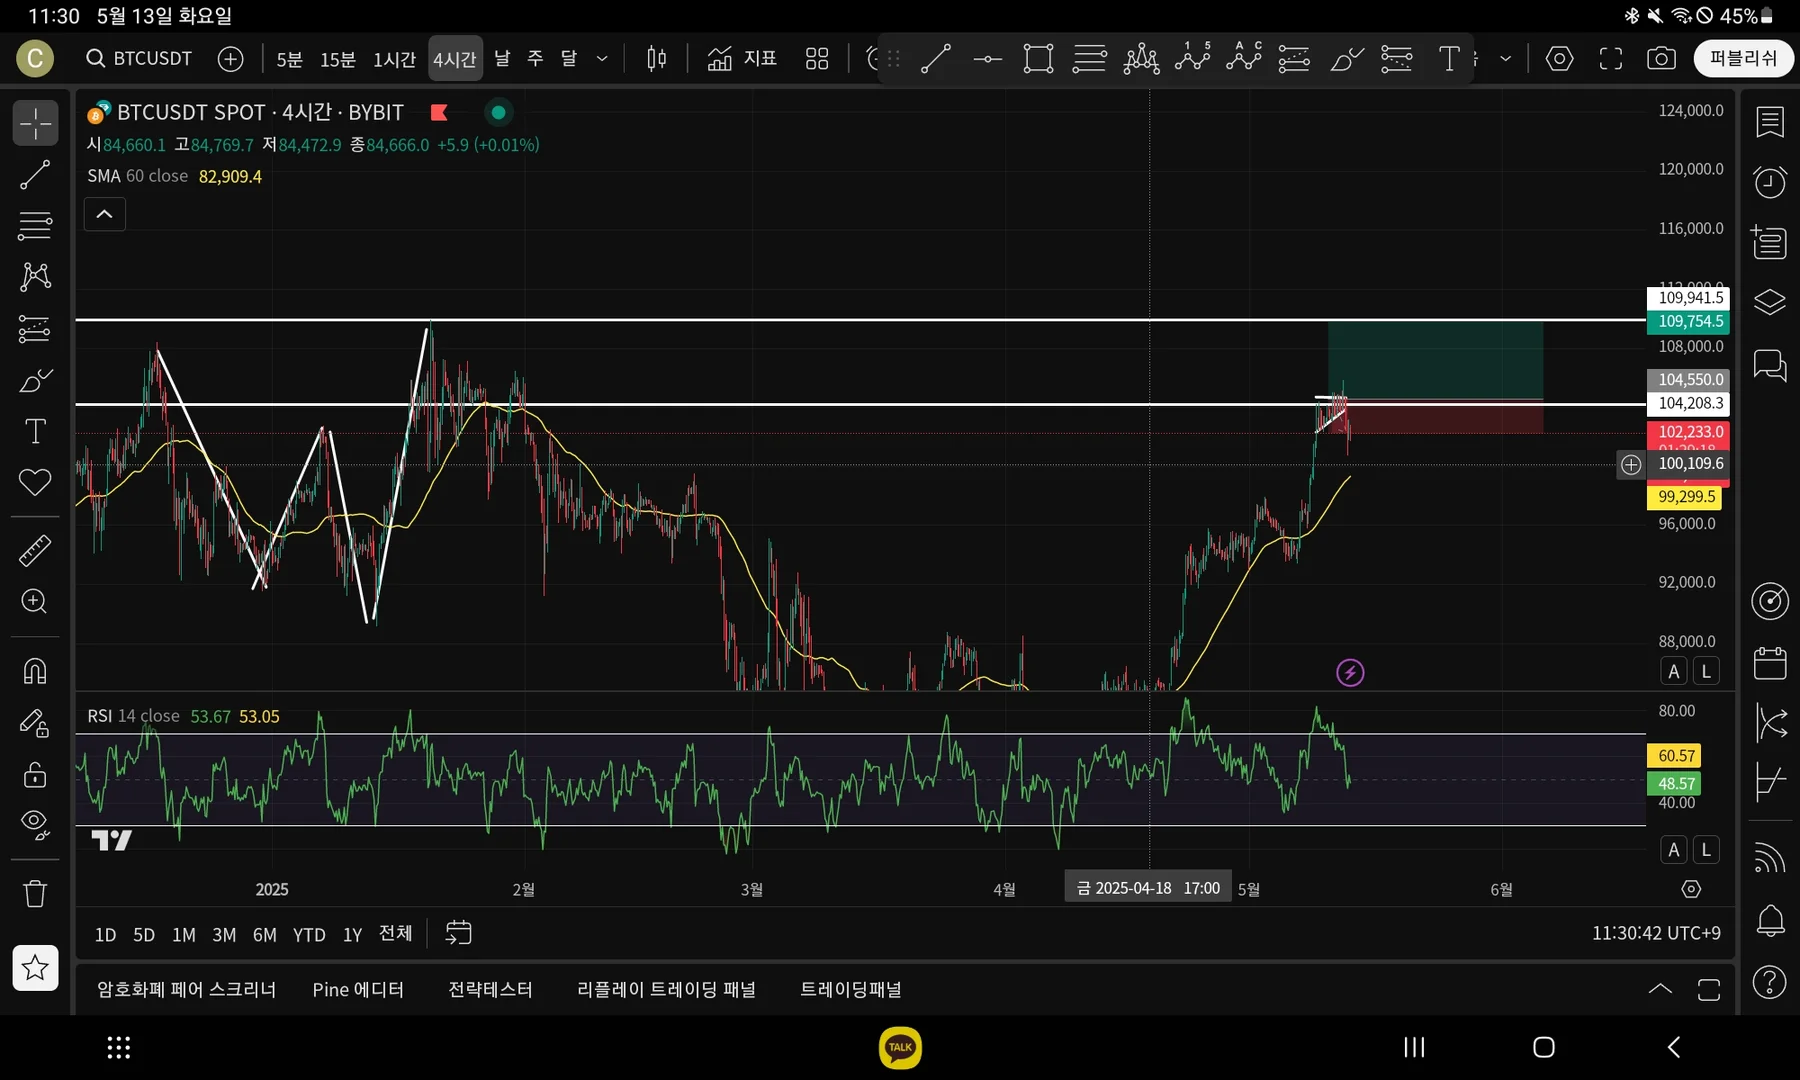Take a chart snapshot with the camera
Image resolution: width=1800 pixels, height=1080 pixels.
pyautogui.click(x=1661, y=59)
